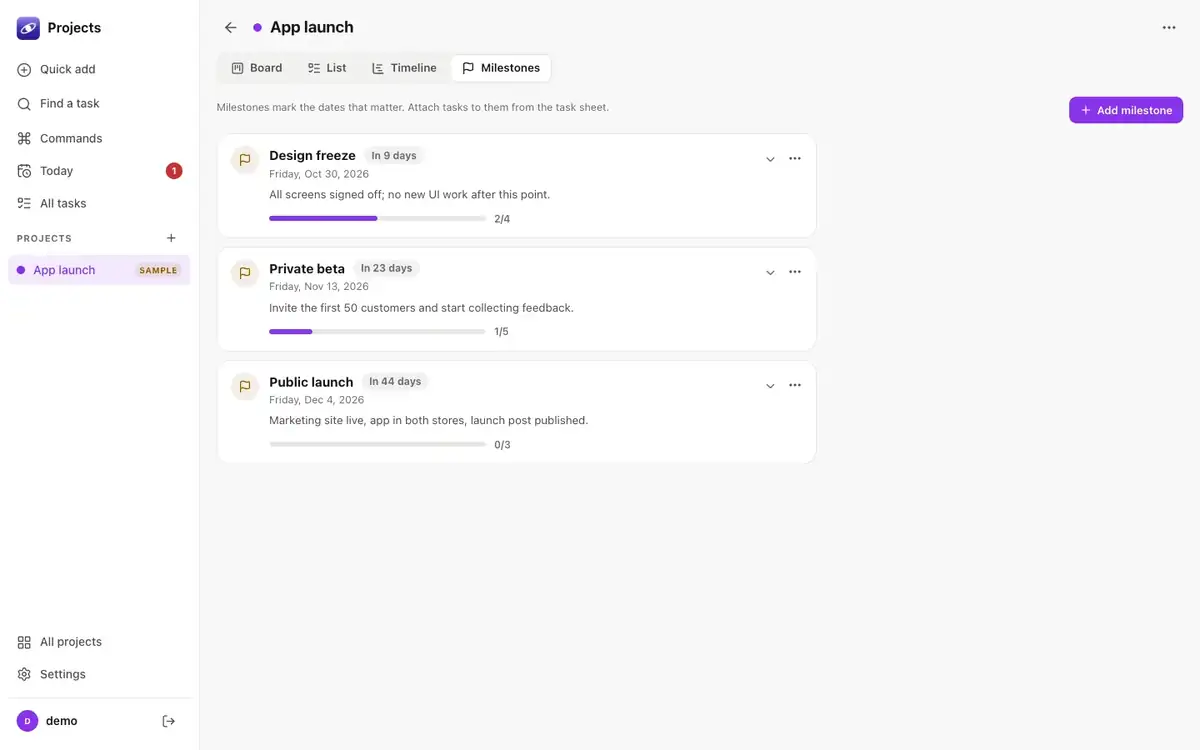Image resolution: width=1200 pixels, height=750 pixels.
Task: Click the 1/5 progress count
Action: [501, 332]
